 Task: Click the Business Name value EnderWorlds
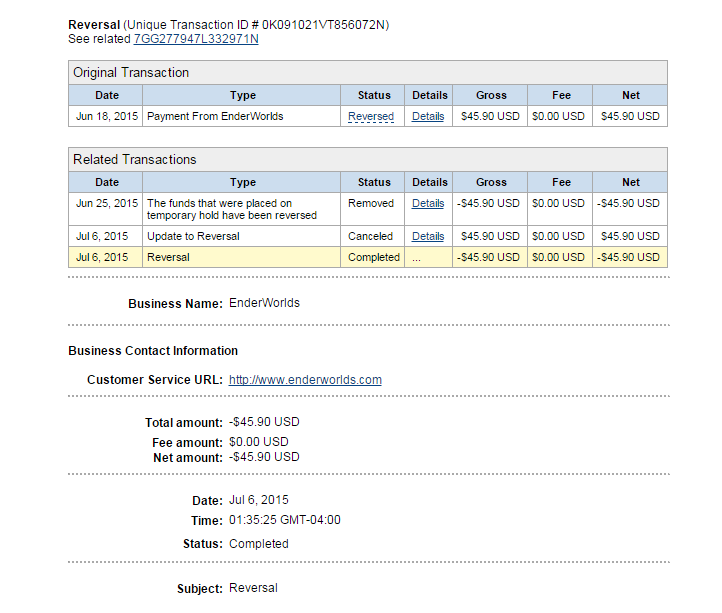tap(264, 303)
